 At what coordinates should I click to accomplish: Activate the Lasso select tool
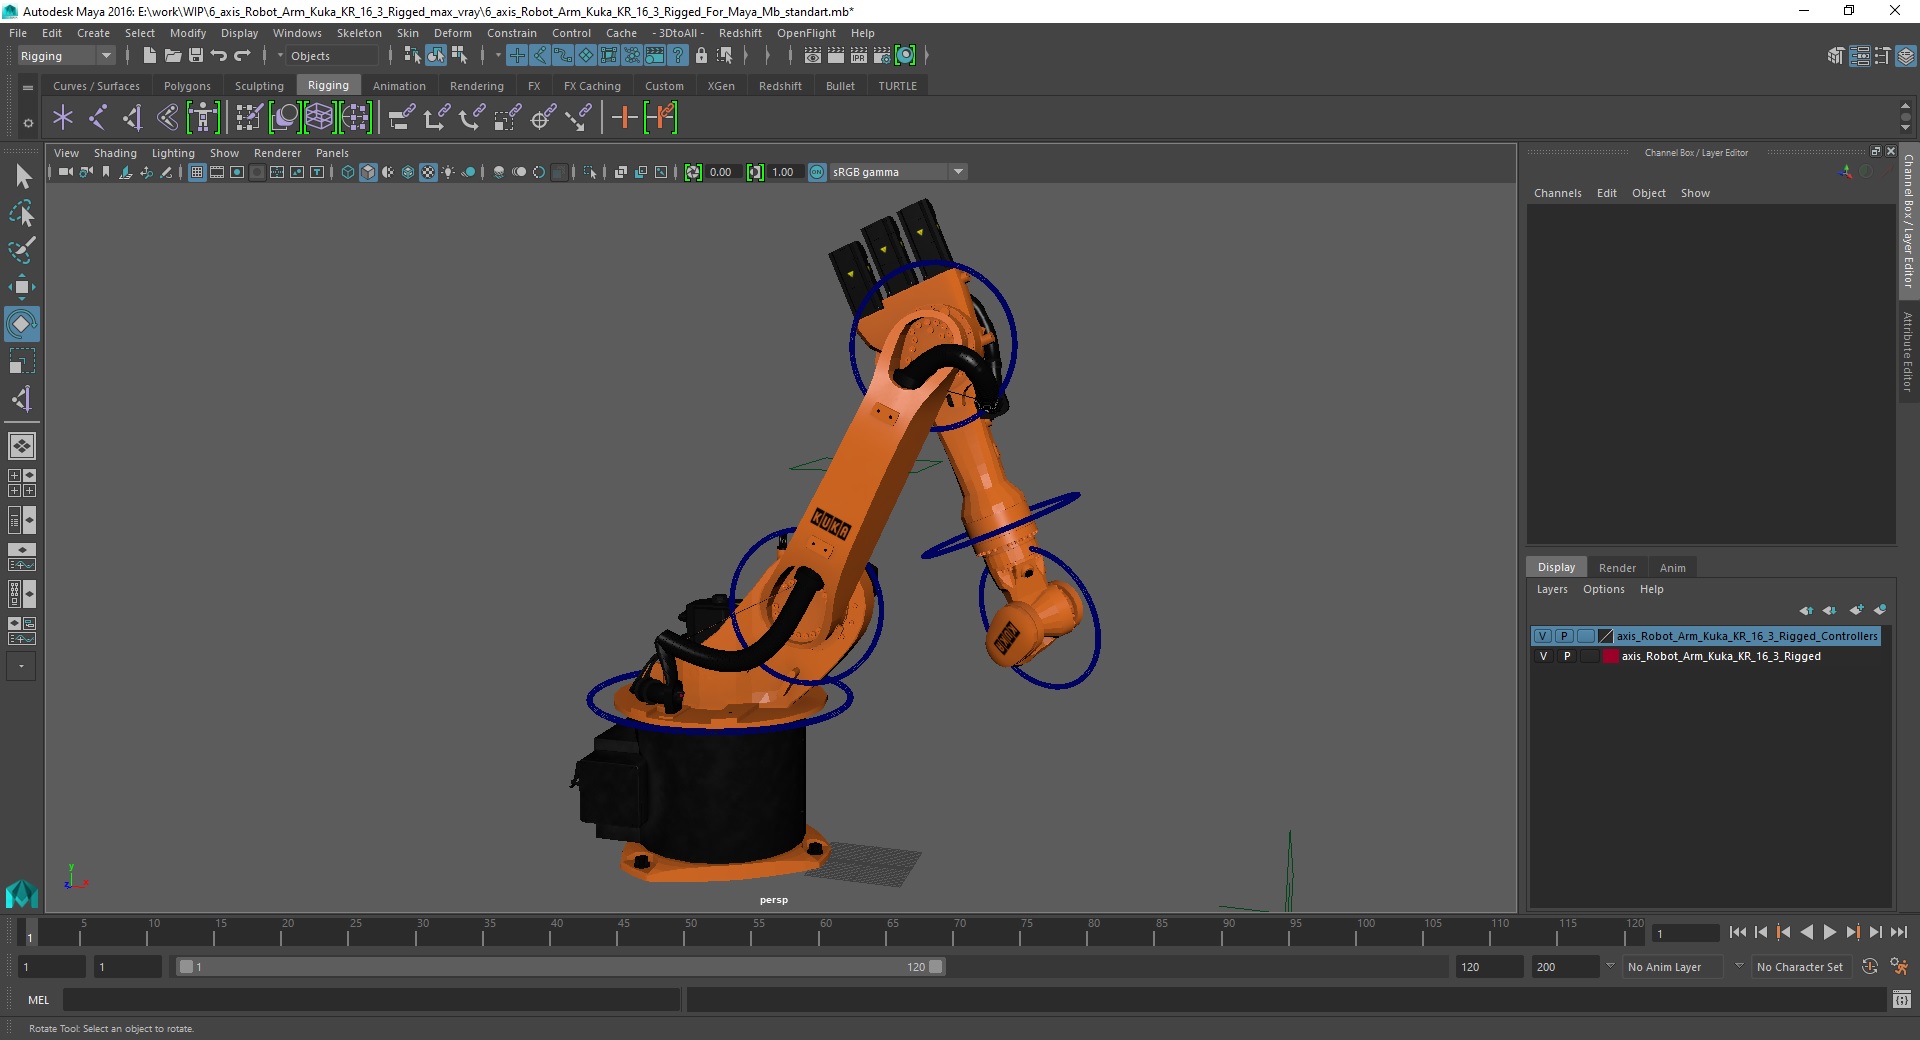coord(22,214)
